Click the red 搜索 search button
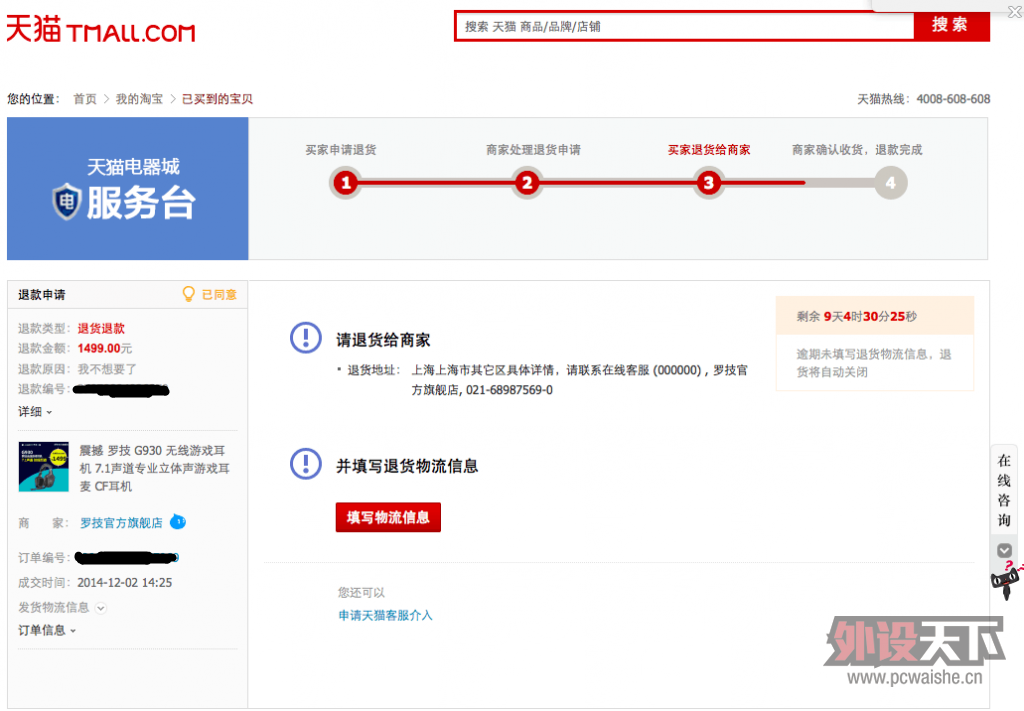The image size is (1024, 711). (951, 25)
